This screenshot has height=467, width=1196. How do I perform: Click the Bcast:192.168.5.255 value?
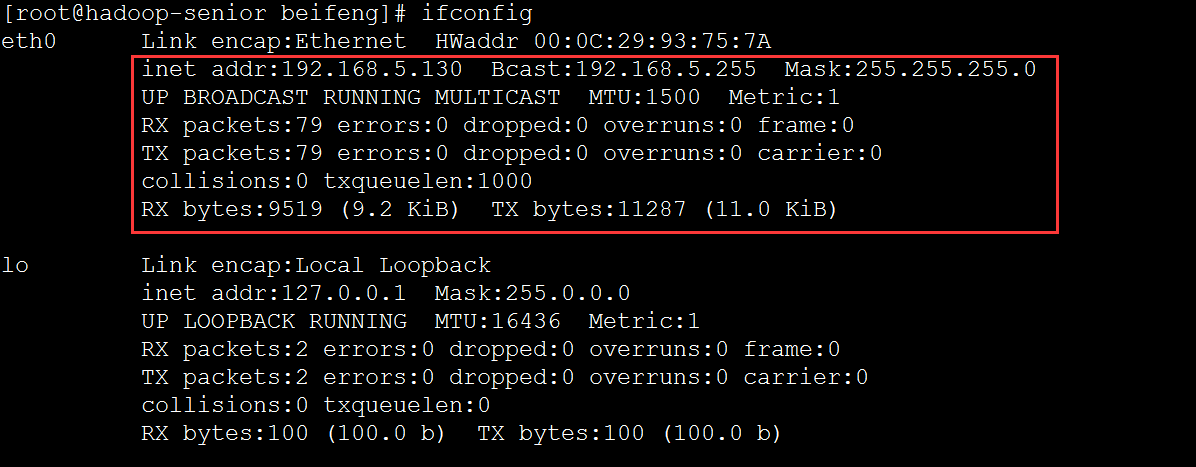tap(624, 69)
